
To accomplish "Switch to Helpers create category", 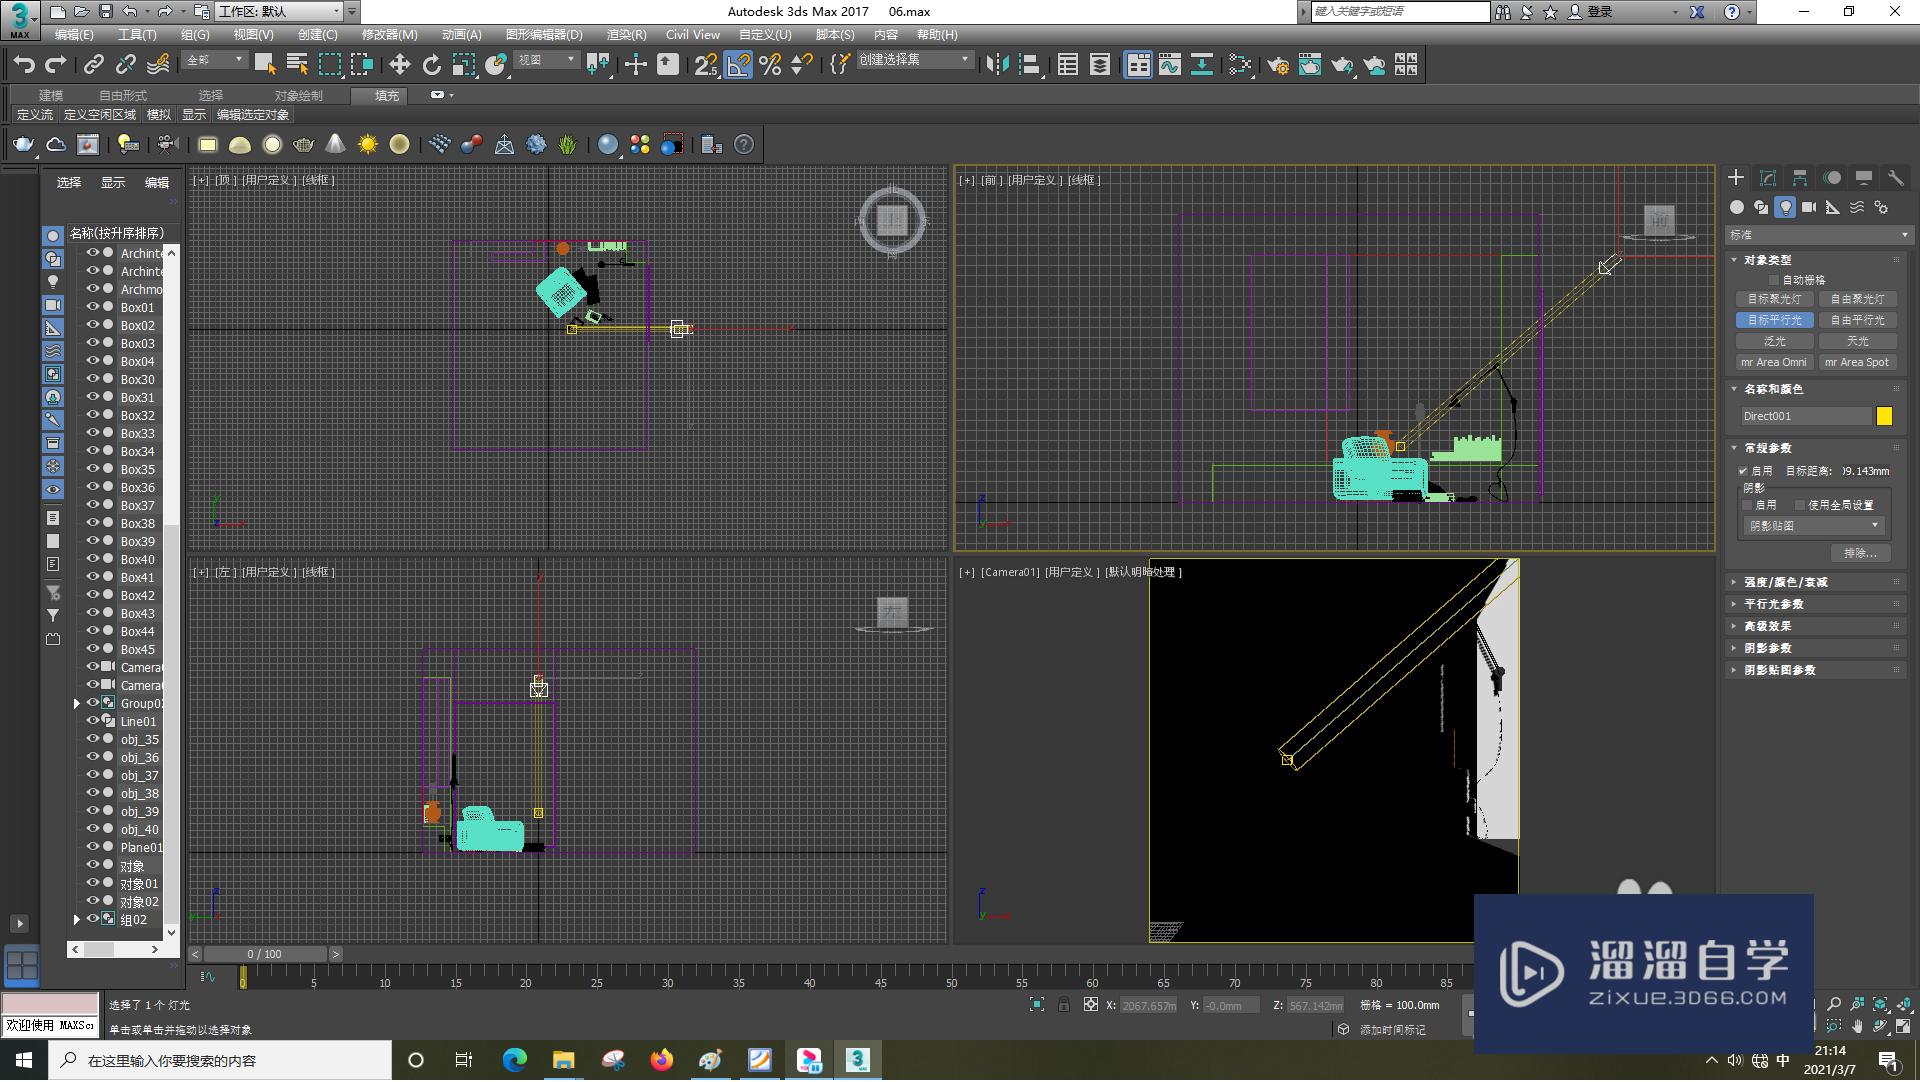I will pyautogui.click(x=1833, y=207).
